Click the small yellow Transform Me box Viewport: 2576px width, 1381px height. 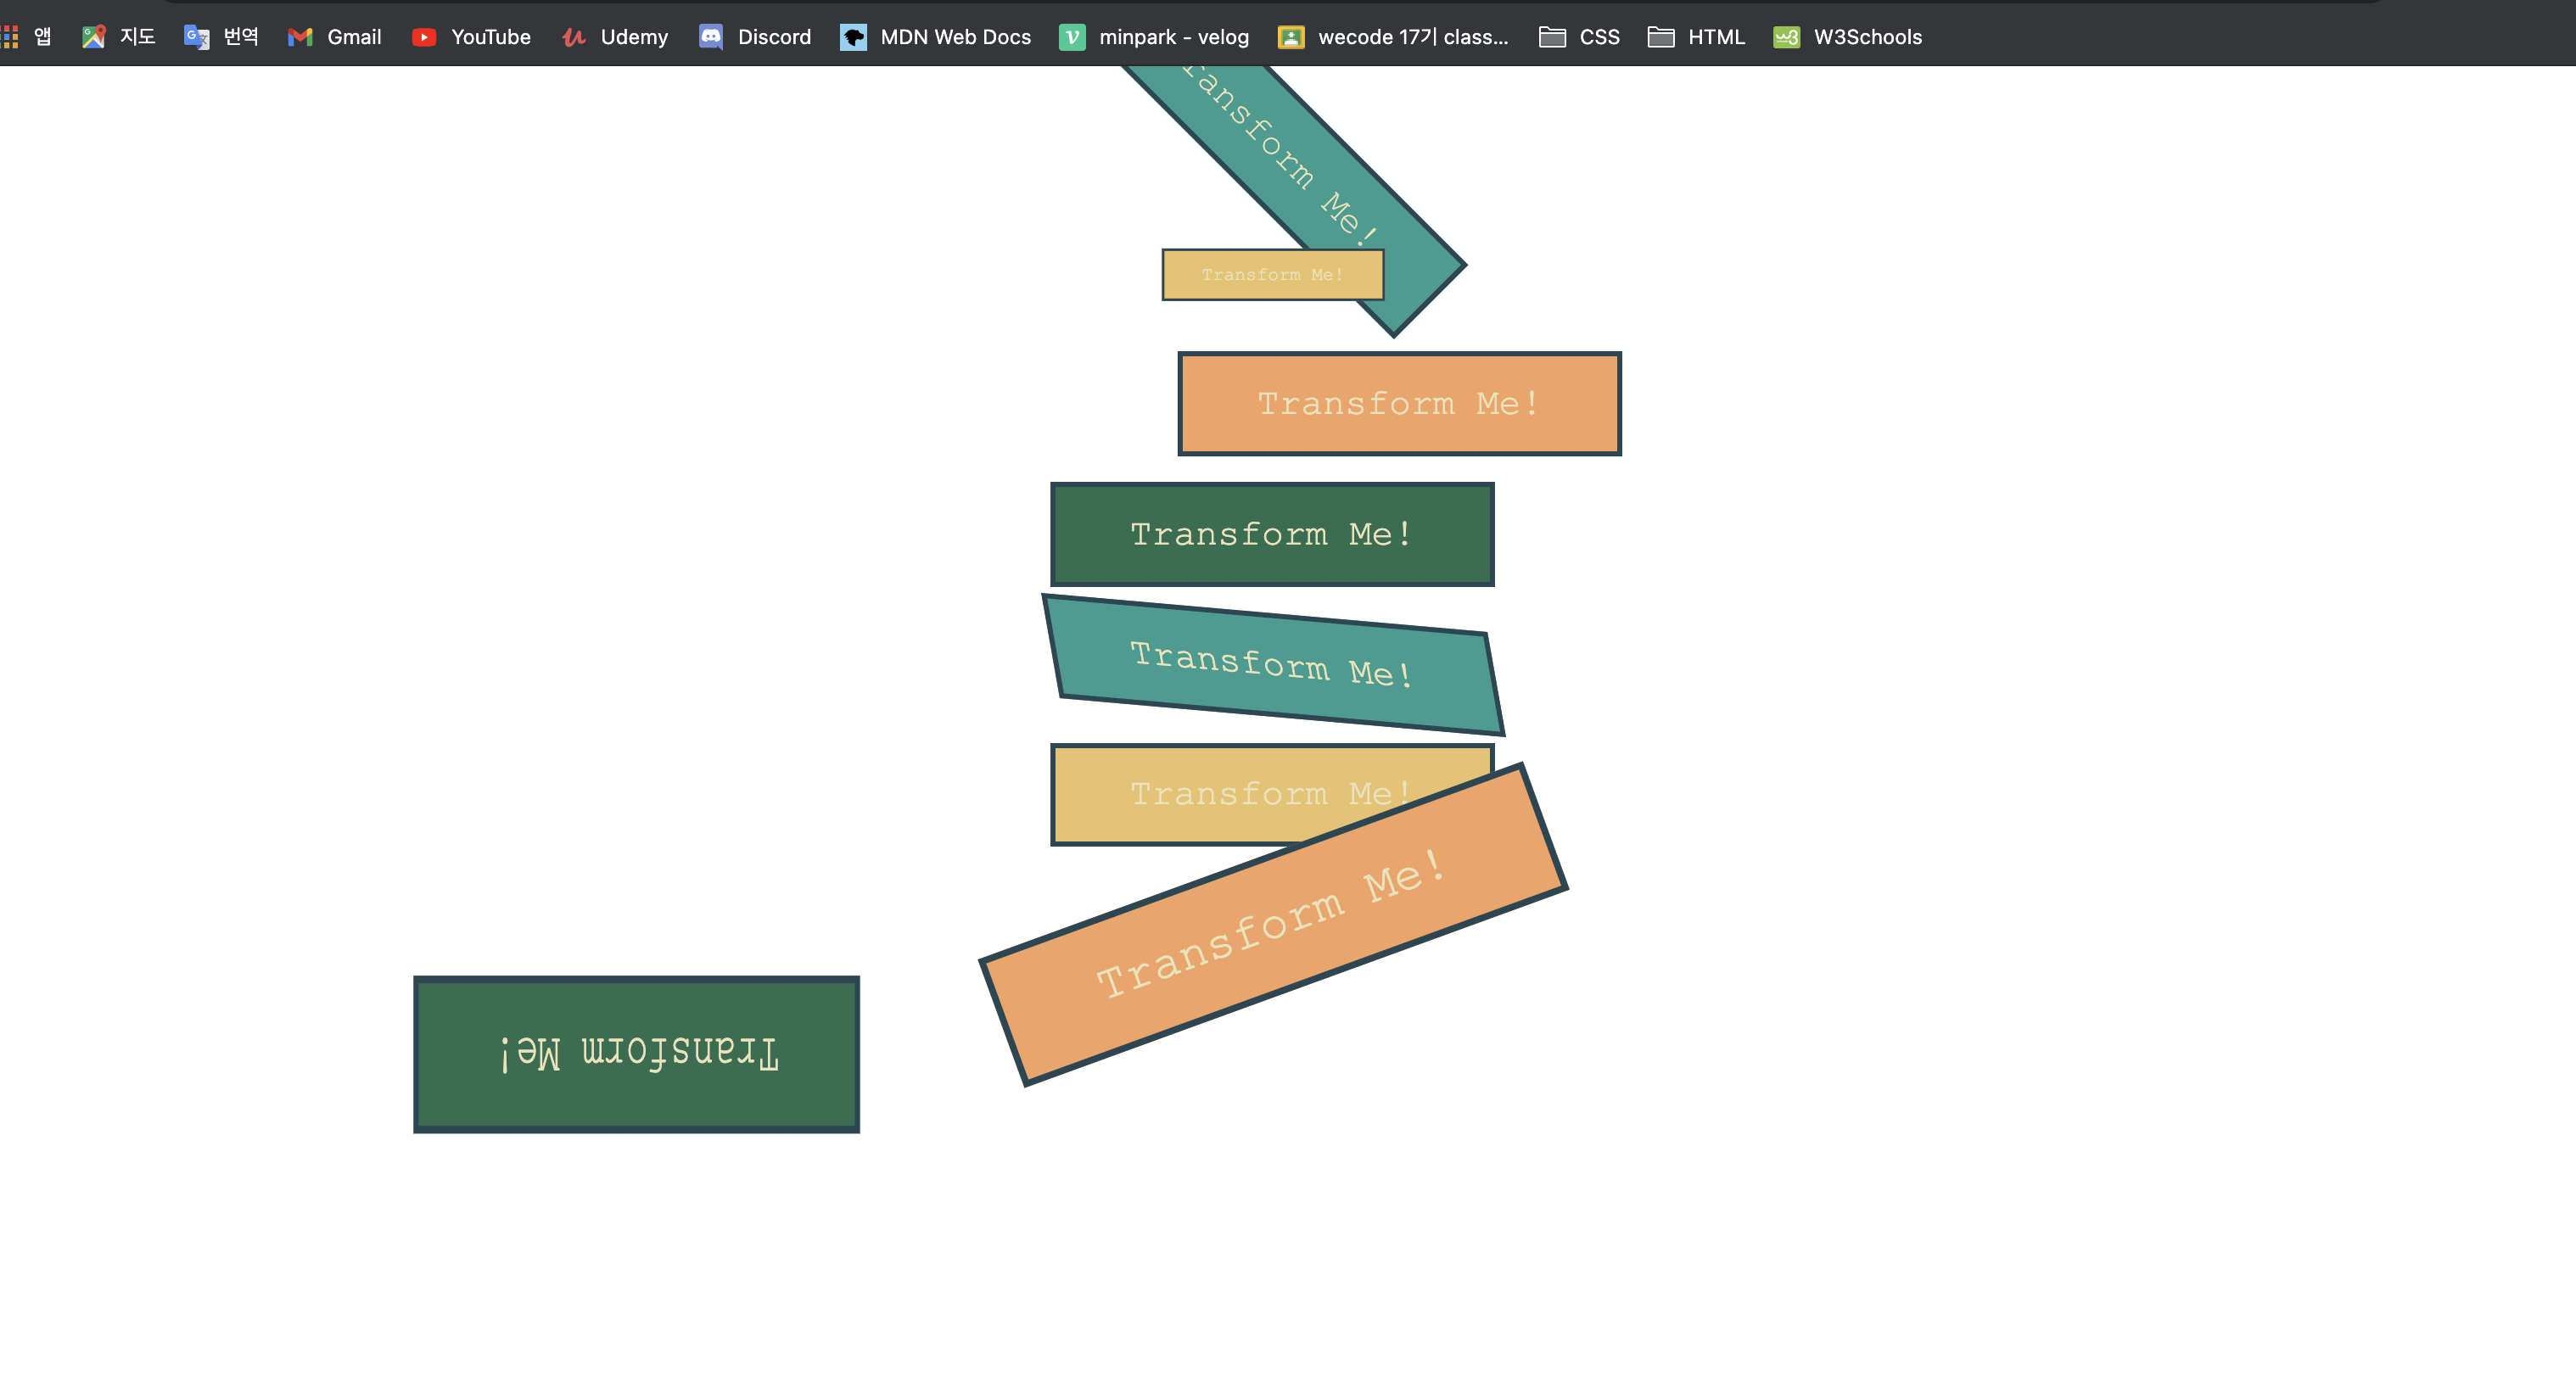1272,275
